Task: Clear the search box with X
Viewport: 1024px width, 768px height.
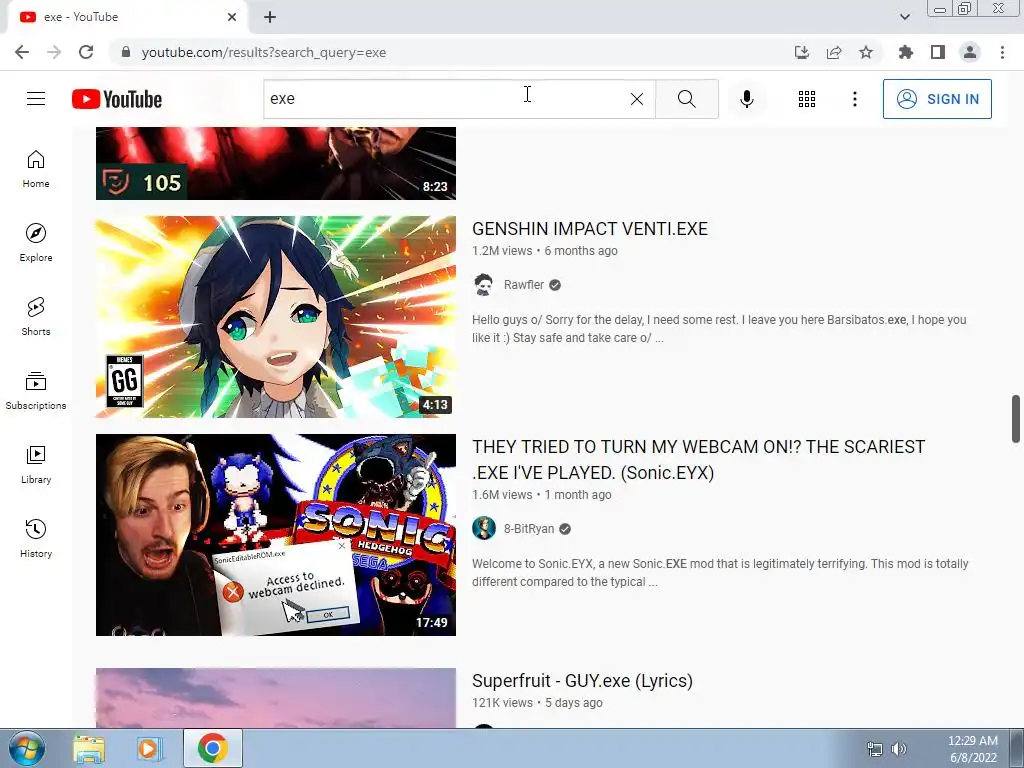Action: coord(637,99)
